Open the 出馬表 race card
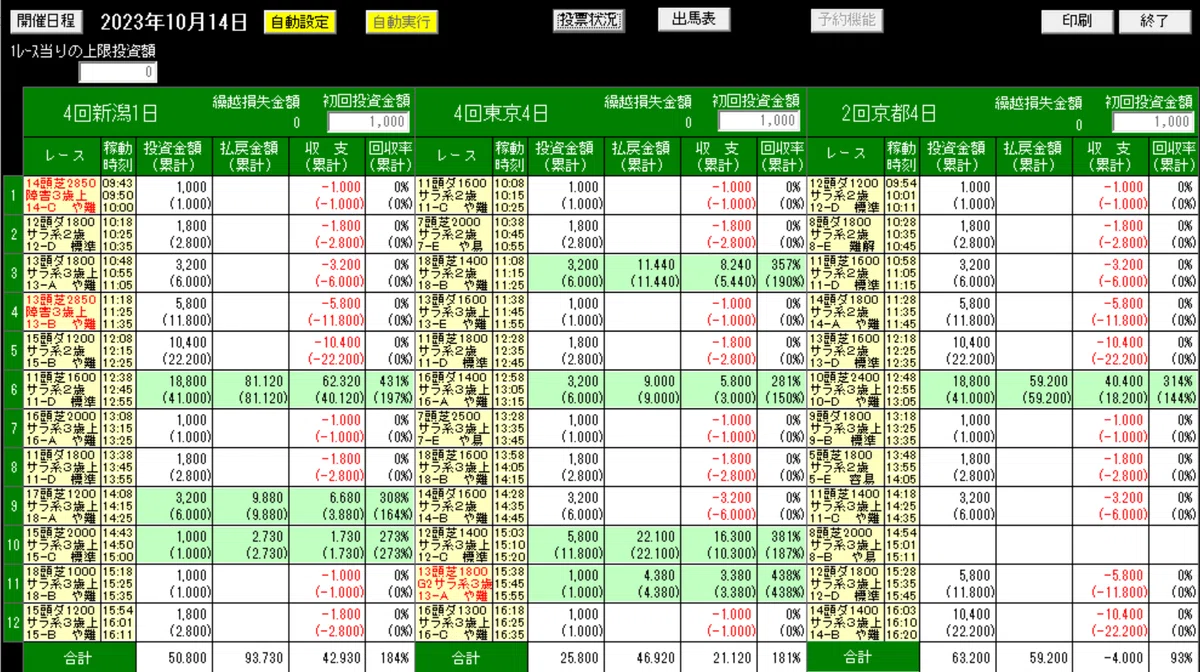 click(x=693, y=20)
